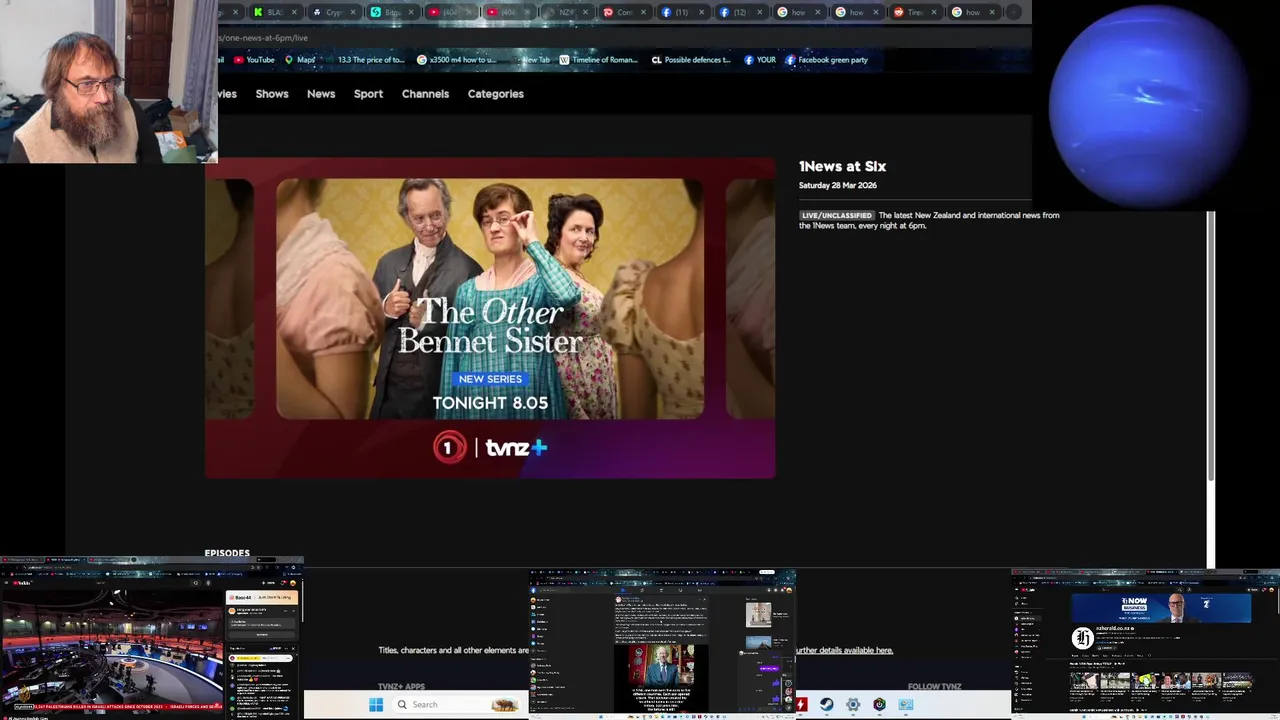Click the TVNZ+ APPS footer heading
Image resolution: width=1280 pixels, height=720 pixels.
(401, 687)
